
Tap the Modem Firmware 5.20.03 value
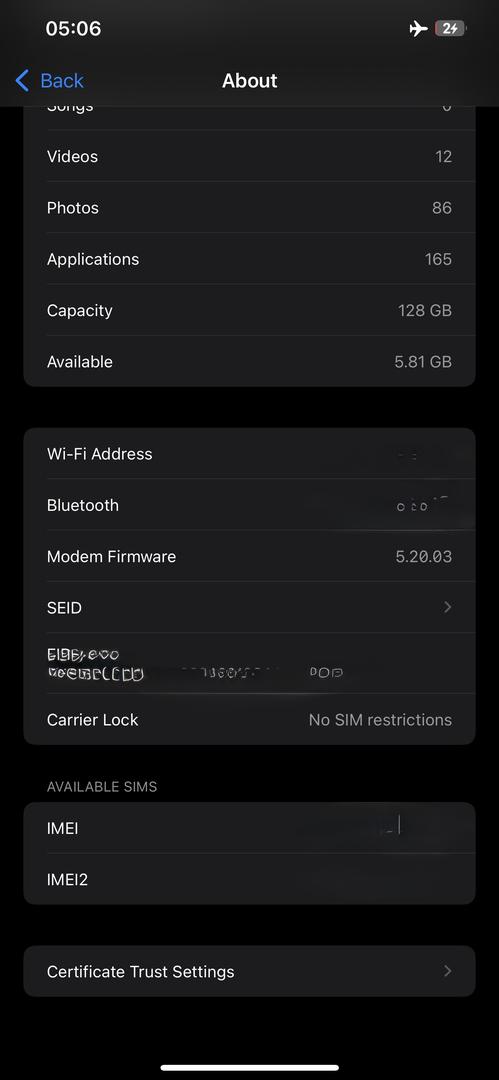point(424,557)
